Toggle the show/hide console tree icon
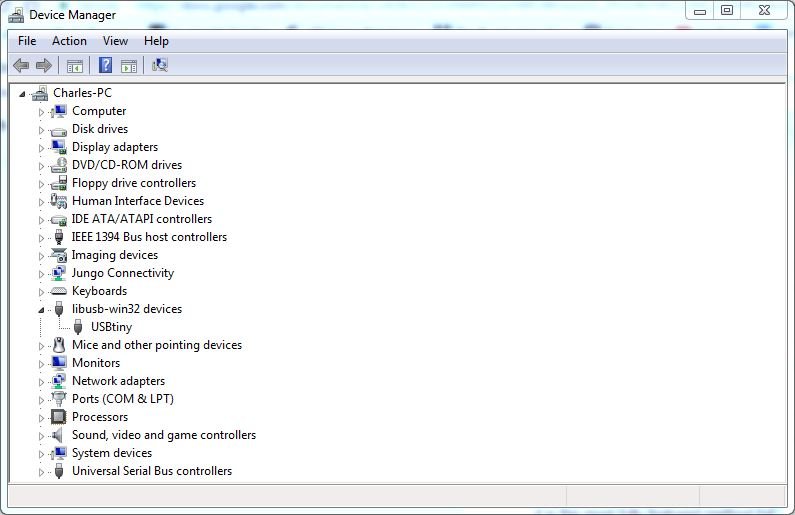 pos(74,66)
